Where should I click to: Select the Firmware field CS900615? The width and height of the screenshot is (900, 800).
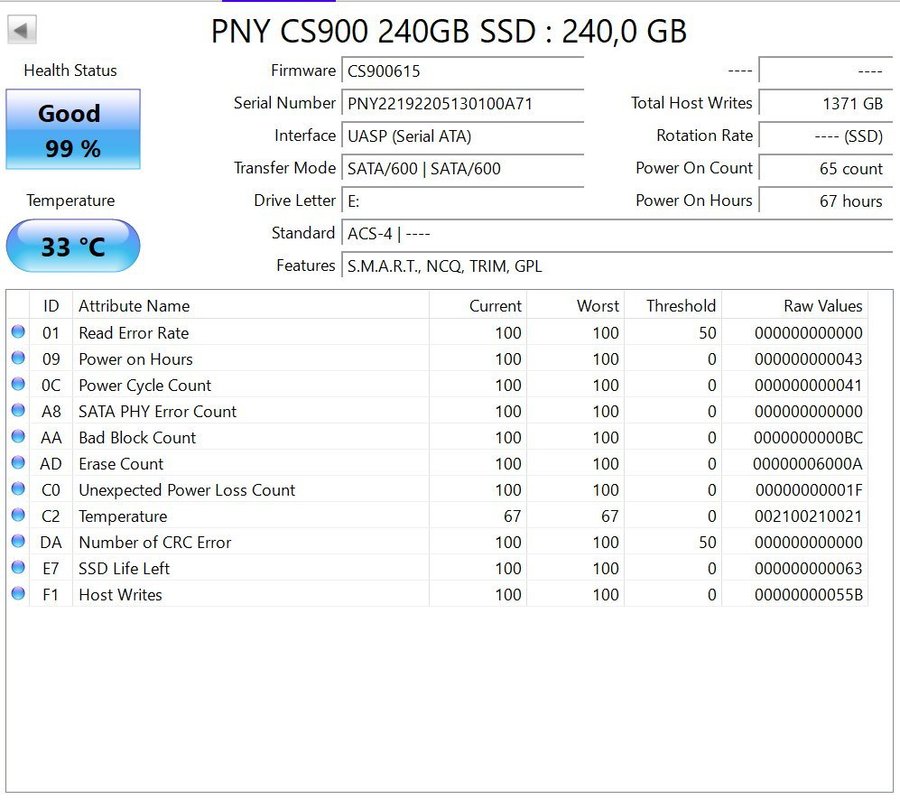point(463,71)
